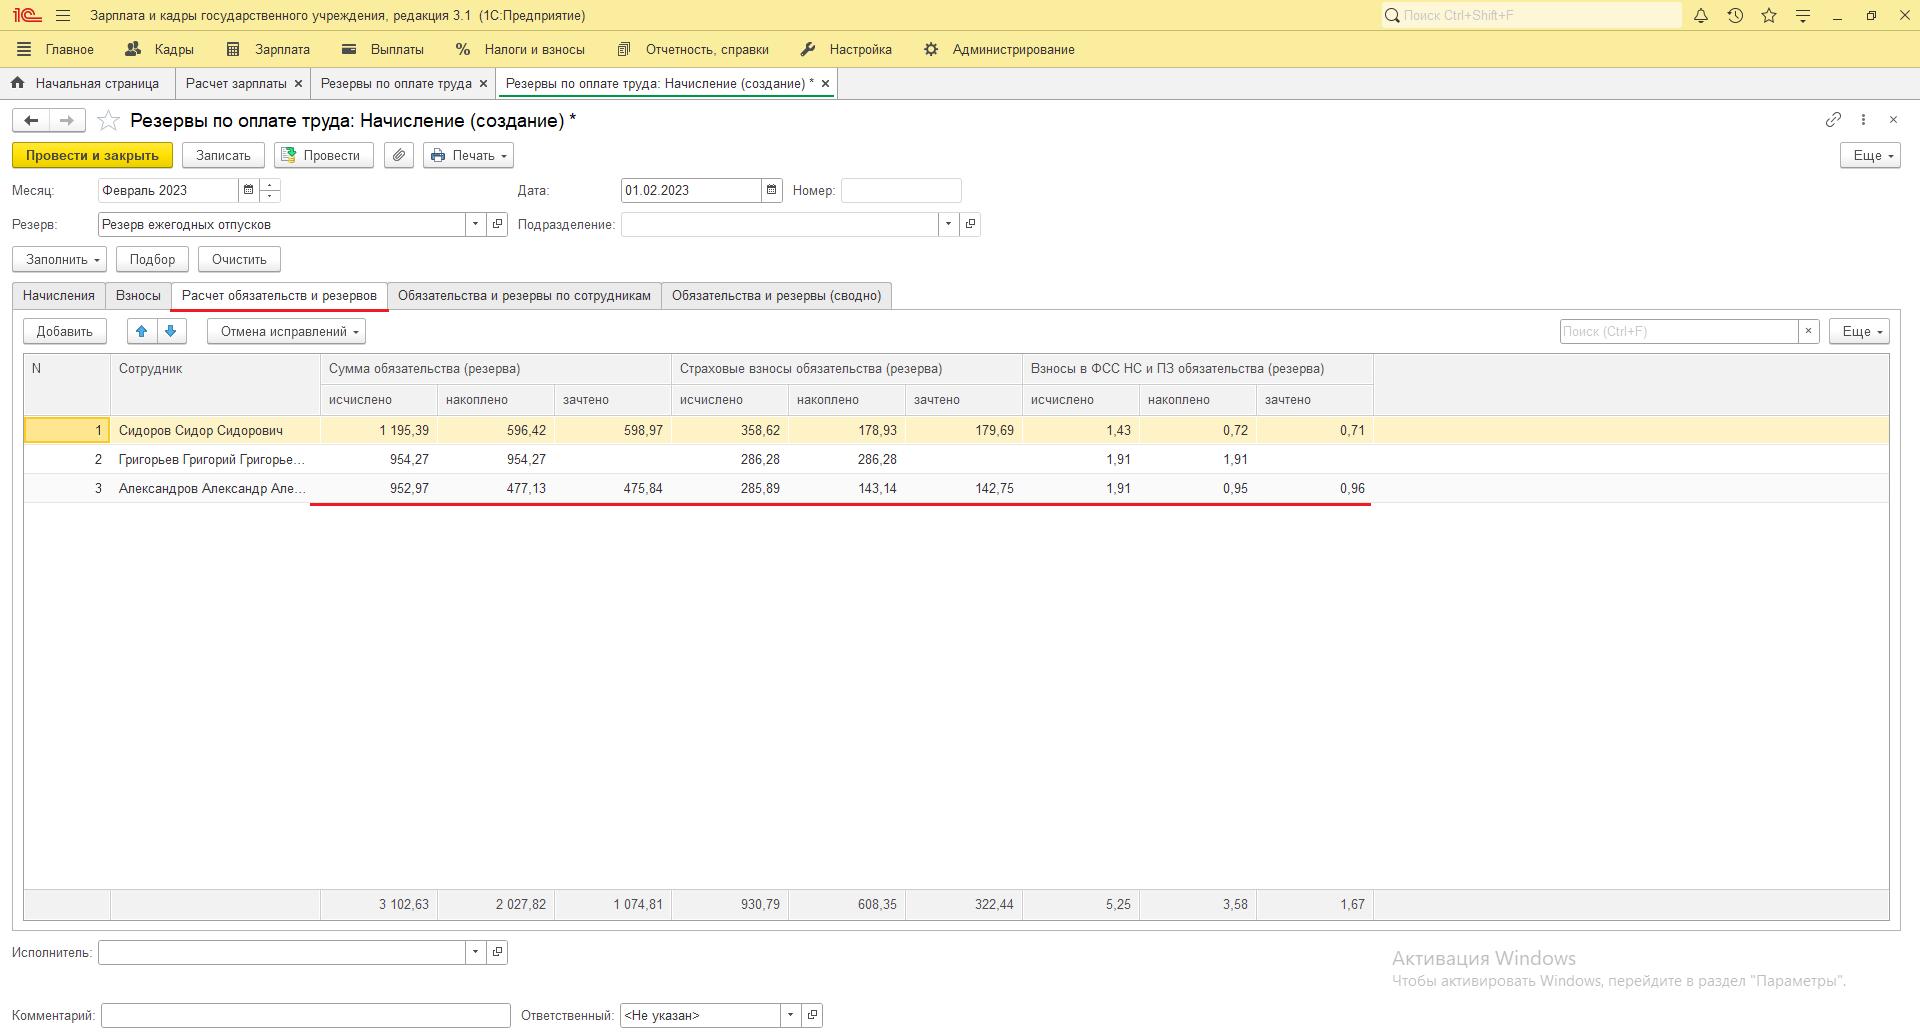Image resolution: width=1920 pixels, height=1035 pixels.
Task: Close the Резервы по оплате труда tab
Action: [483, 84]
